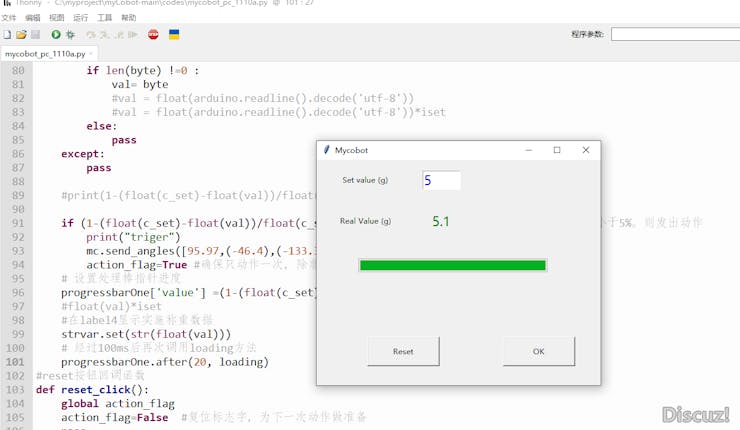Place cursor on "def reset_click():" line

[x=92, y=390]
